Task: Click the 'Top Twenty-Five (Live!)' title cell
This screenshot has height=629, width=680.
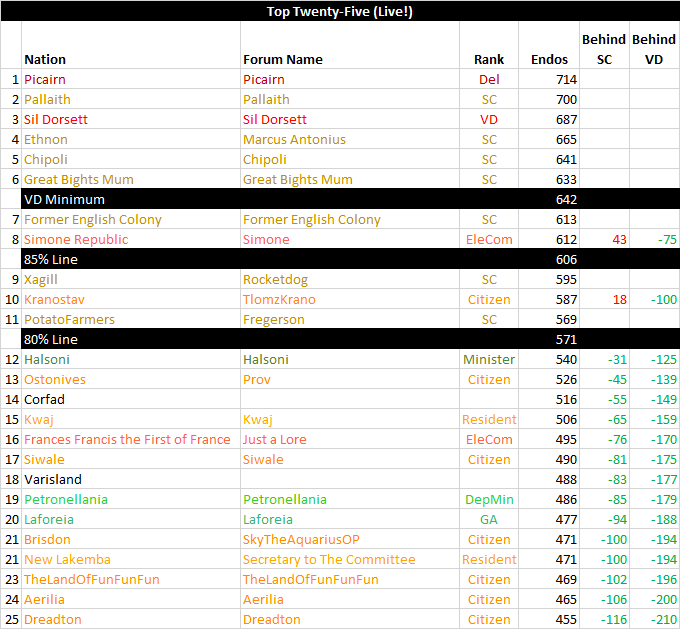Action: coord(340,11)
